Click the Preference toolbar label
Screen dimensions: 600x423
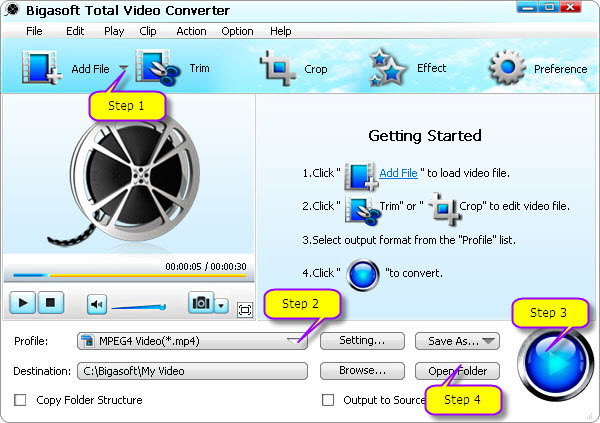560,69
